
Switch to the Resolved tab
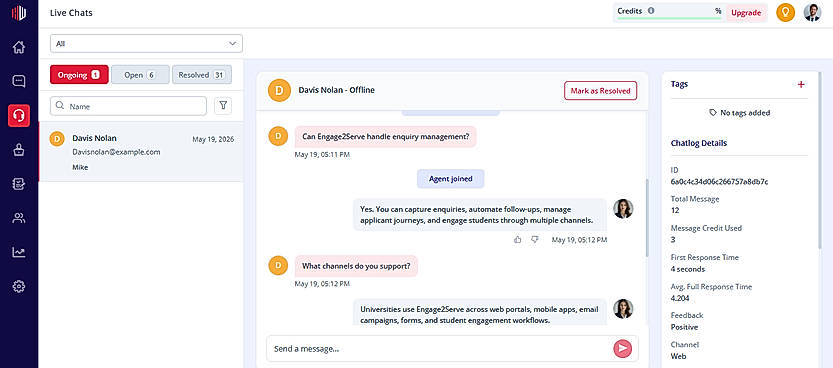pos(202,75)
